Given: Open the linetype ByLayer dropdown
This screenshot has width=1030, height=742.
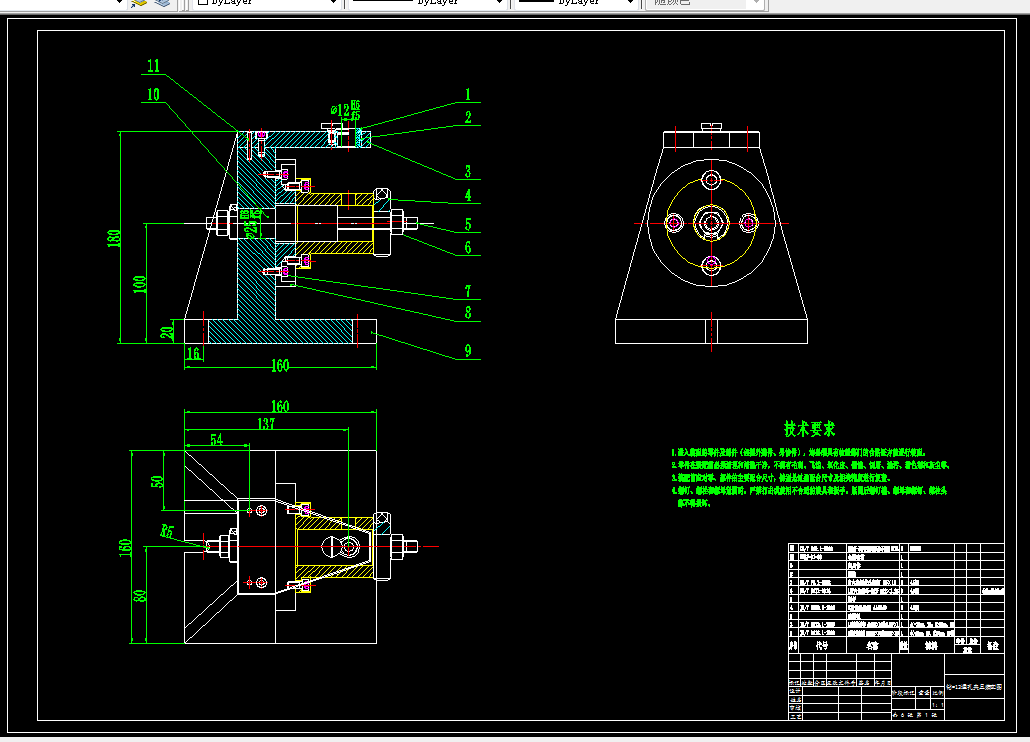Looking at the screenshot, I should [427, 3].
